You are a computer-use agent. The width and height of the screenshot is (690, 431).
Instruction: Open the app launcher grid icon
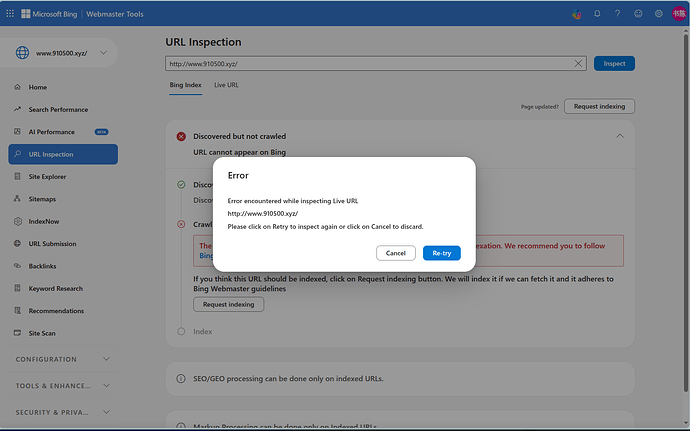coord(10,14)
